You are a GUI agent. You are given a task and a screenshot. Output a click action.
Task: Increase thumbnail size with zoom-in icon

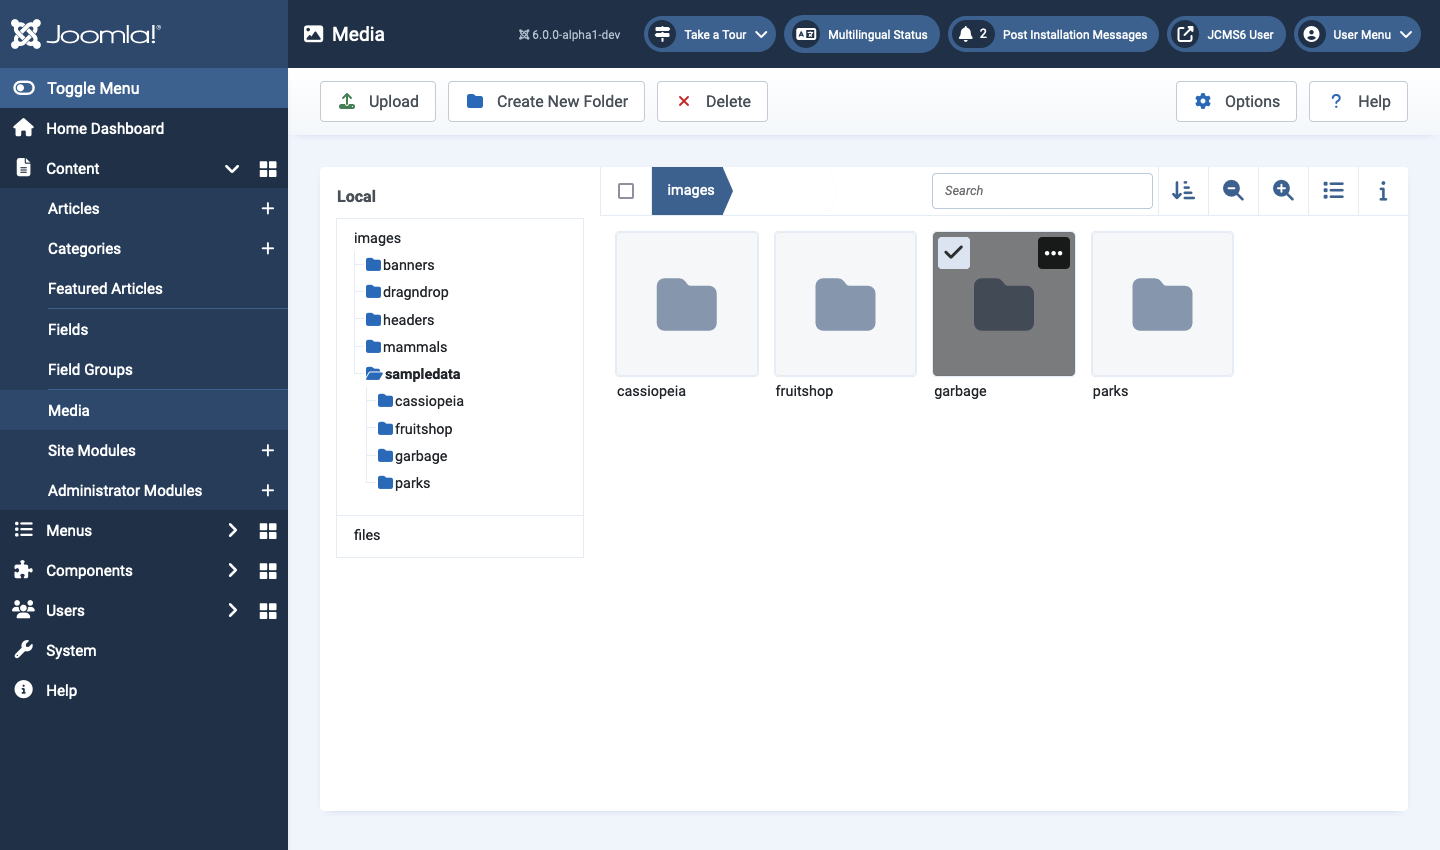(x=1283, y=191)
